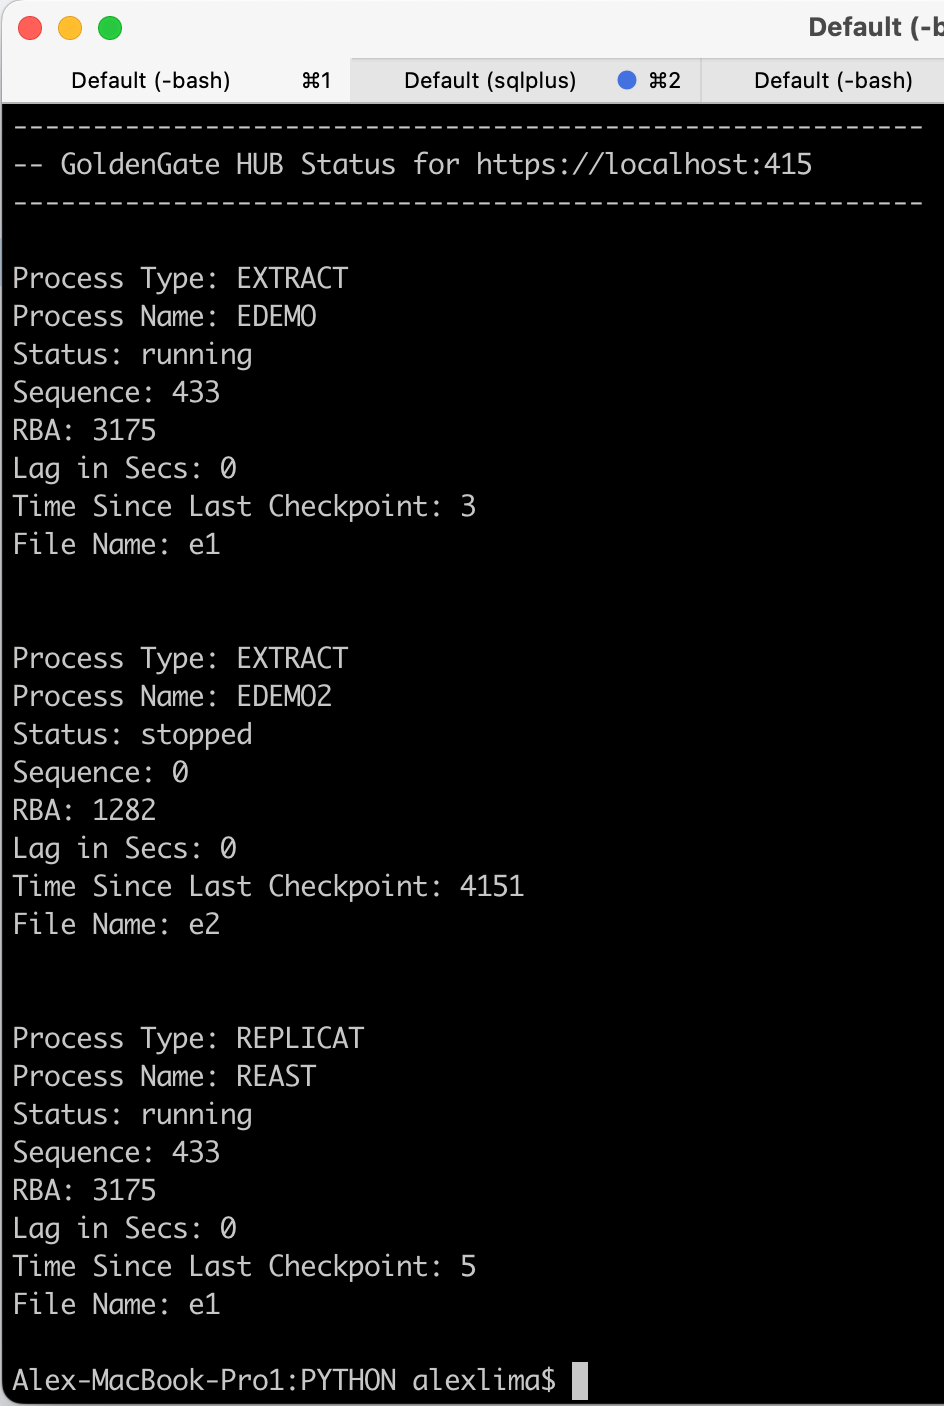Click the "File Name: e2" line

116,925
